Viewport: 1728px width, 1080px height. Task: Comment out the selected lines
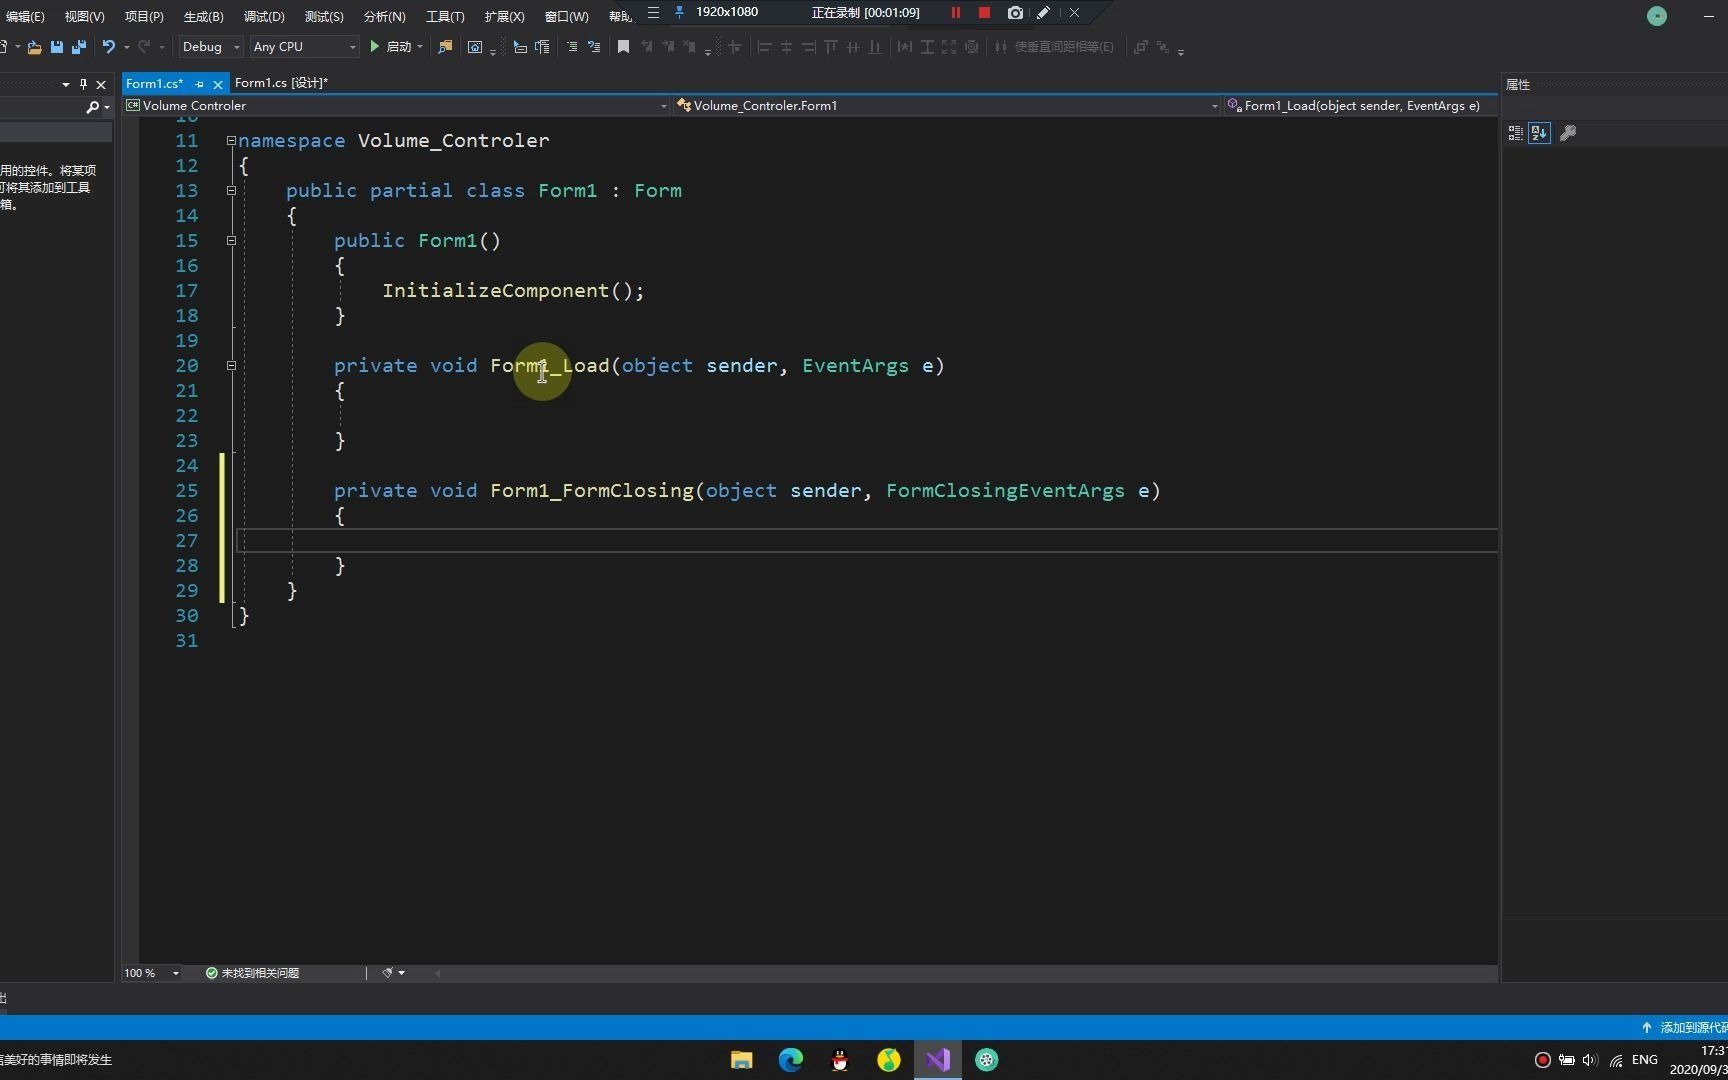click(572, 47)
